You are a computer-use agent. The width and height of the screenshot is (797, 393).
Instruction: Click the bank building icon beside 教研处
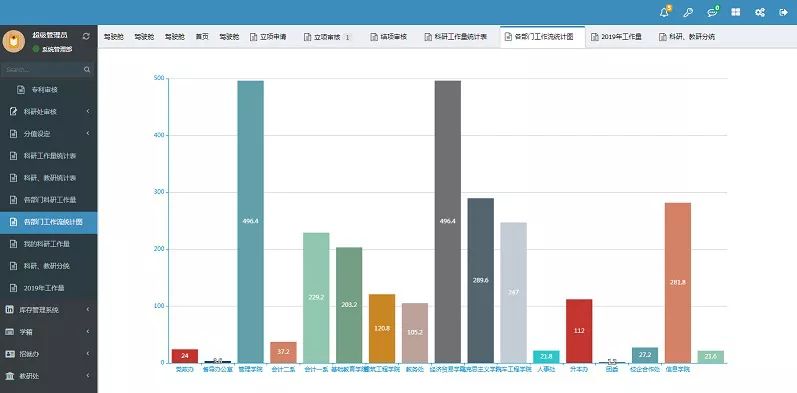pyautogui.click(x=10, y=376)
